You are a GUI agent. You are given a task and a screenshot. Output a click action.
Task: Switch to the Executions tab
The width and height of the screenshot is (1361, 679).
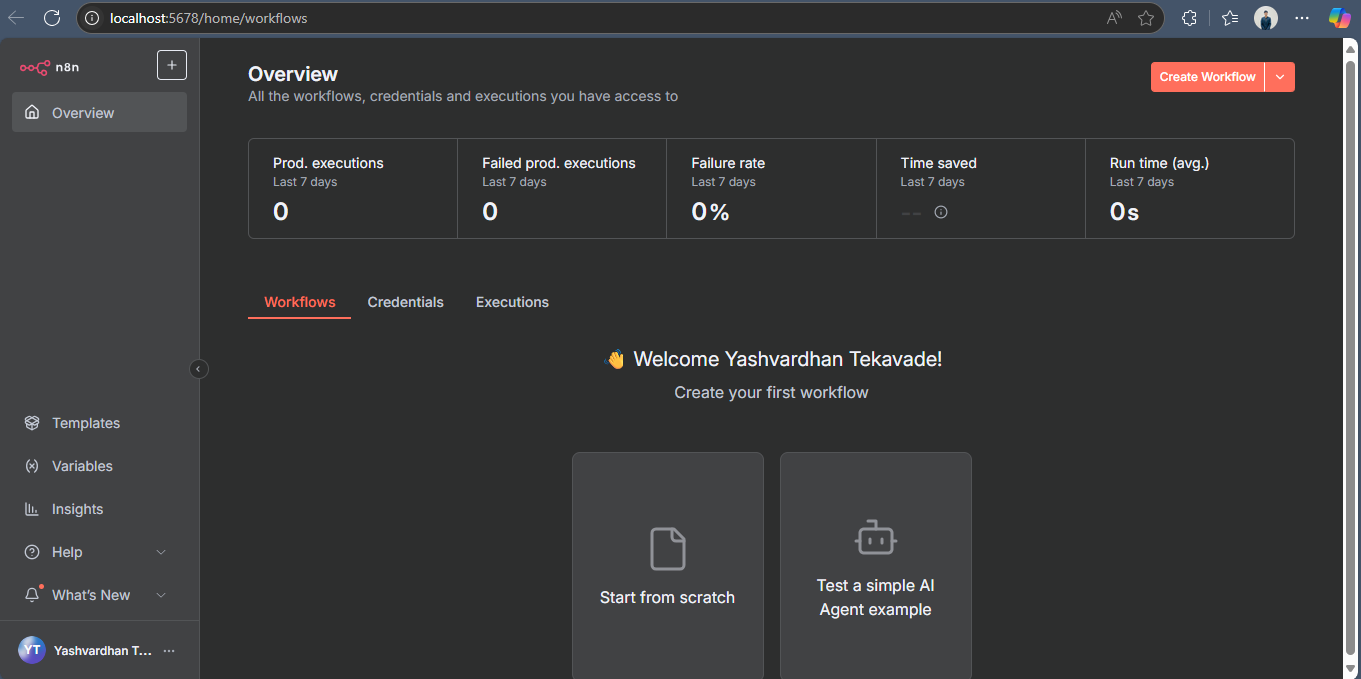click(x=512, y=302)
